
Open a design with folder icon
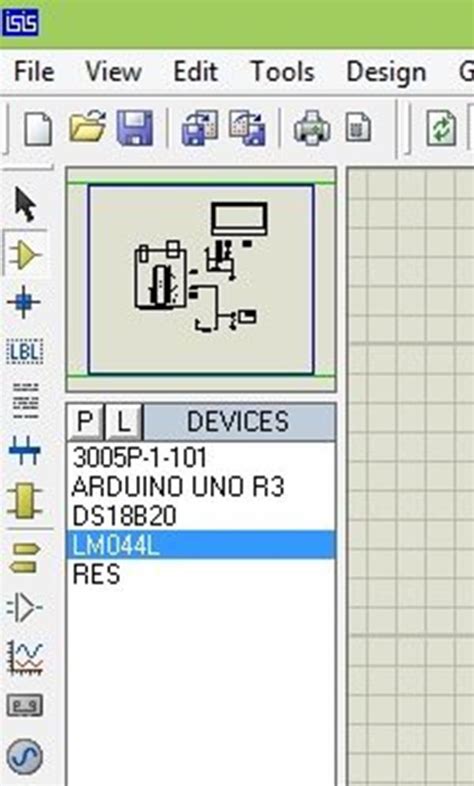click(87, 125)
